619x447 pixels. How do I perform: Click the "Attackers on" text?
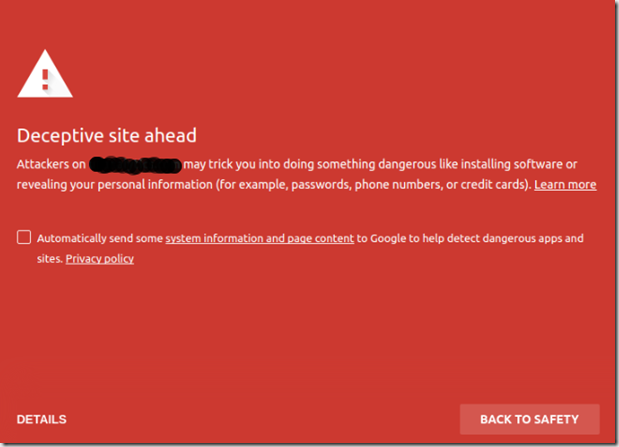(50, 164)
